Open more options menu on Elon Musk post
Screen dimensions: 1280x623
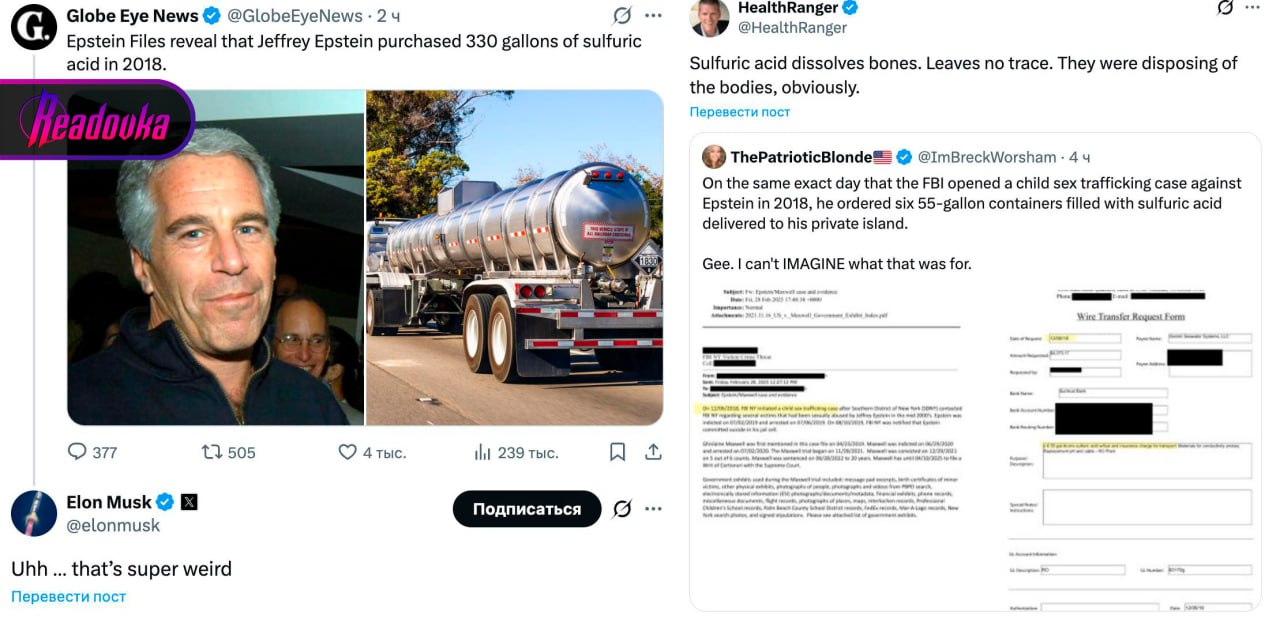[653, 509]
